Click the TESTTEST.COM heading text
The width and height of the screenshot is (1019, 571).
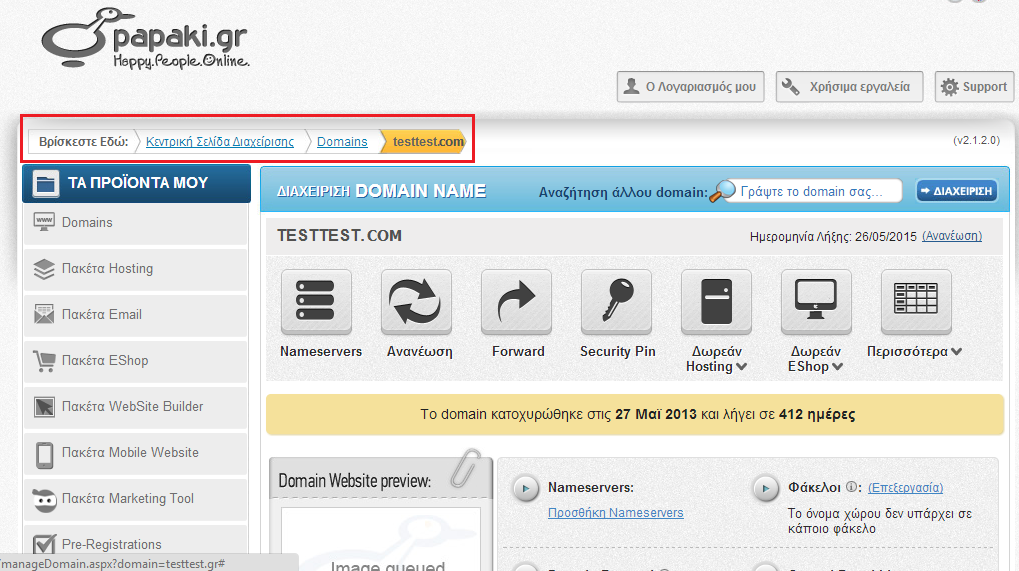[339, 235]
